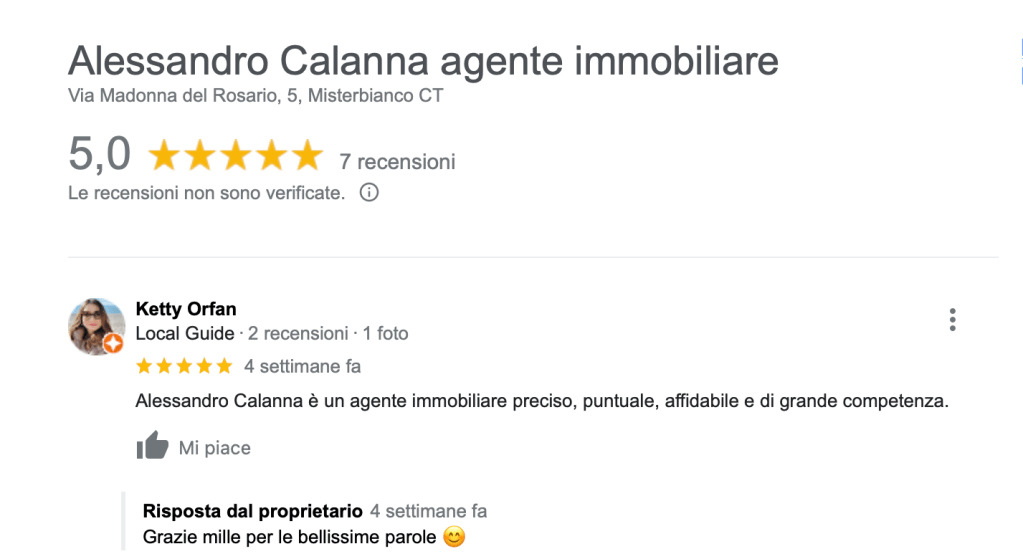Click the review's "4 settimane fa" timestamp
Image resolution: width=1023 pixels, height=559 pixels.
(x=302, y=366)
